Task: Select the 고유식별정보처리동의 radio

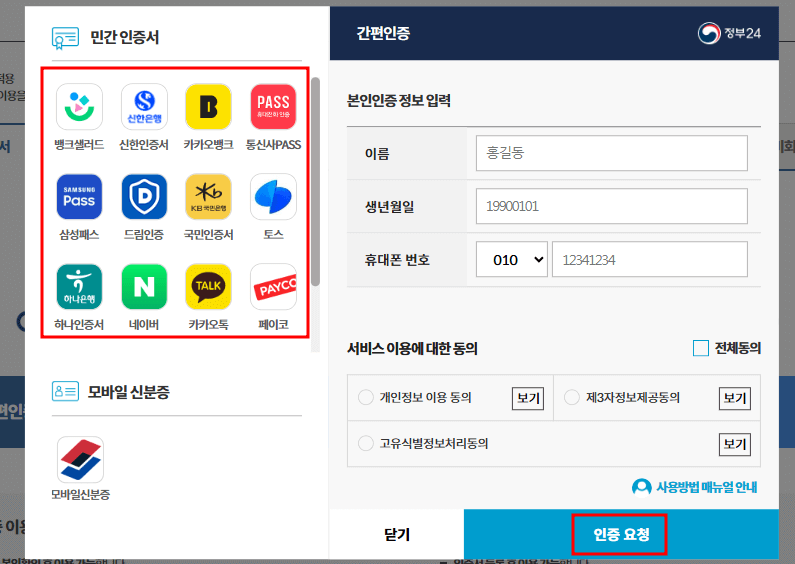Action: click(x=366, y=443)
